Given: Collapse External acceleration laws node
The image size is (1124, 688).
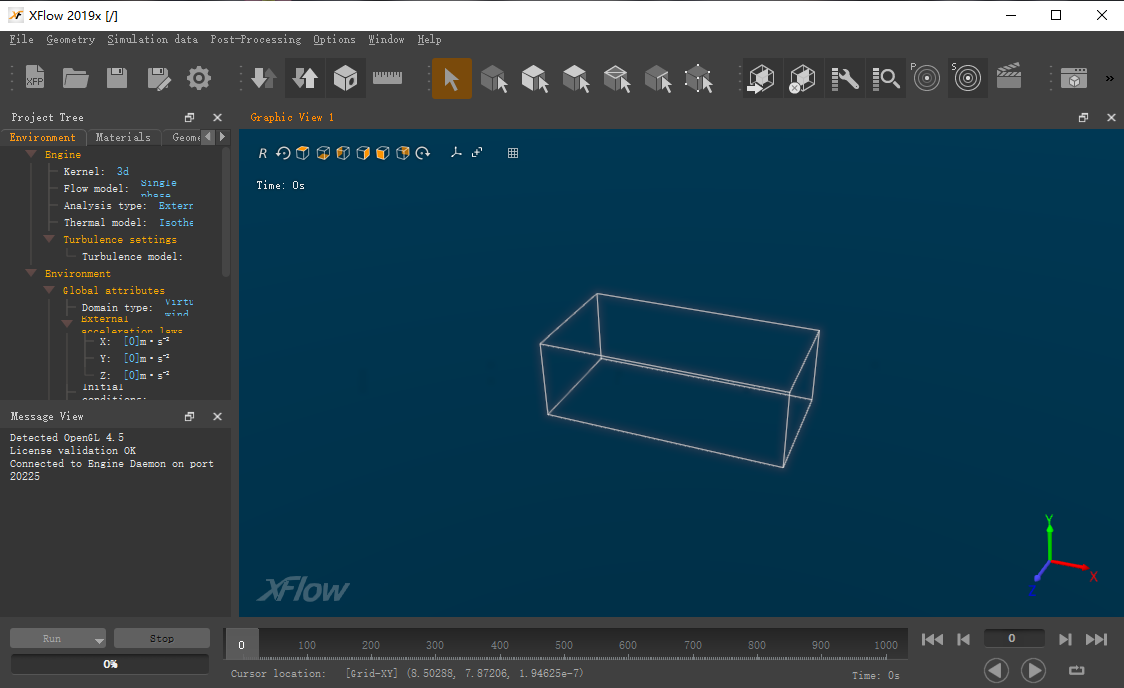Looking at the screenshot, I should click(67, 324).
